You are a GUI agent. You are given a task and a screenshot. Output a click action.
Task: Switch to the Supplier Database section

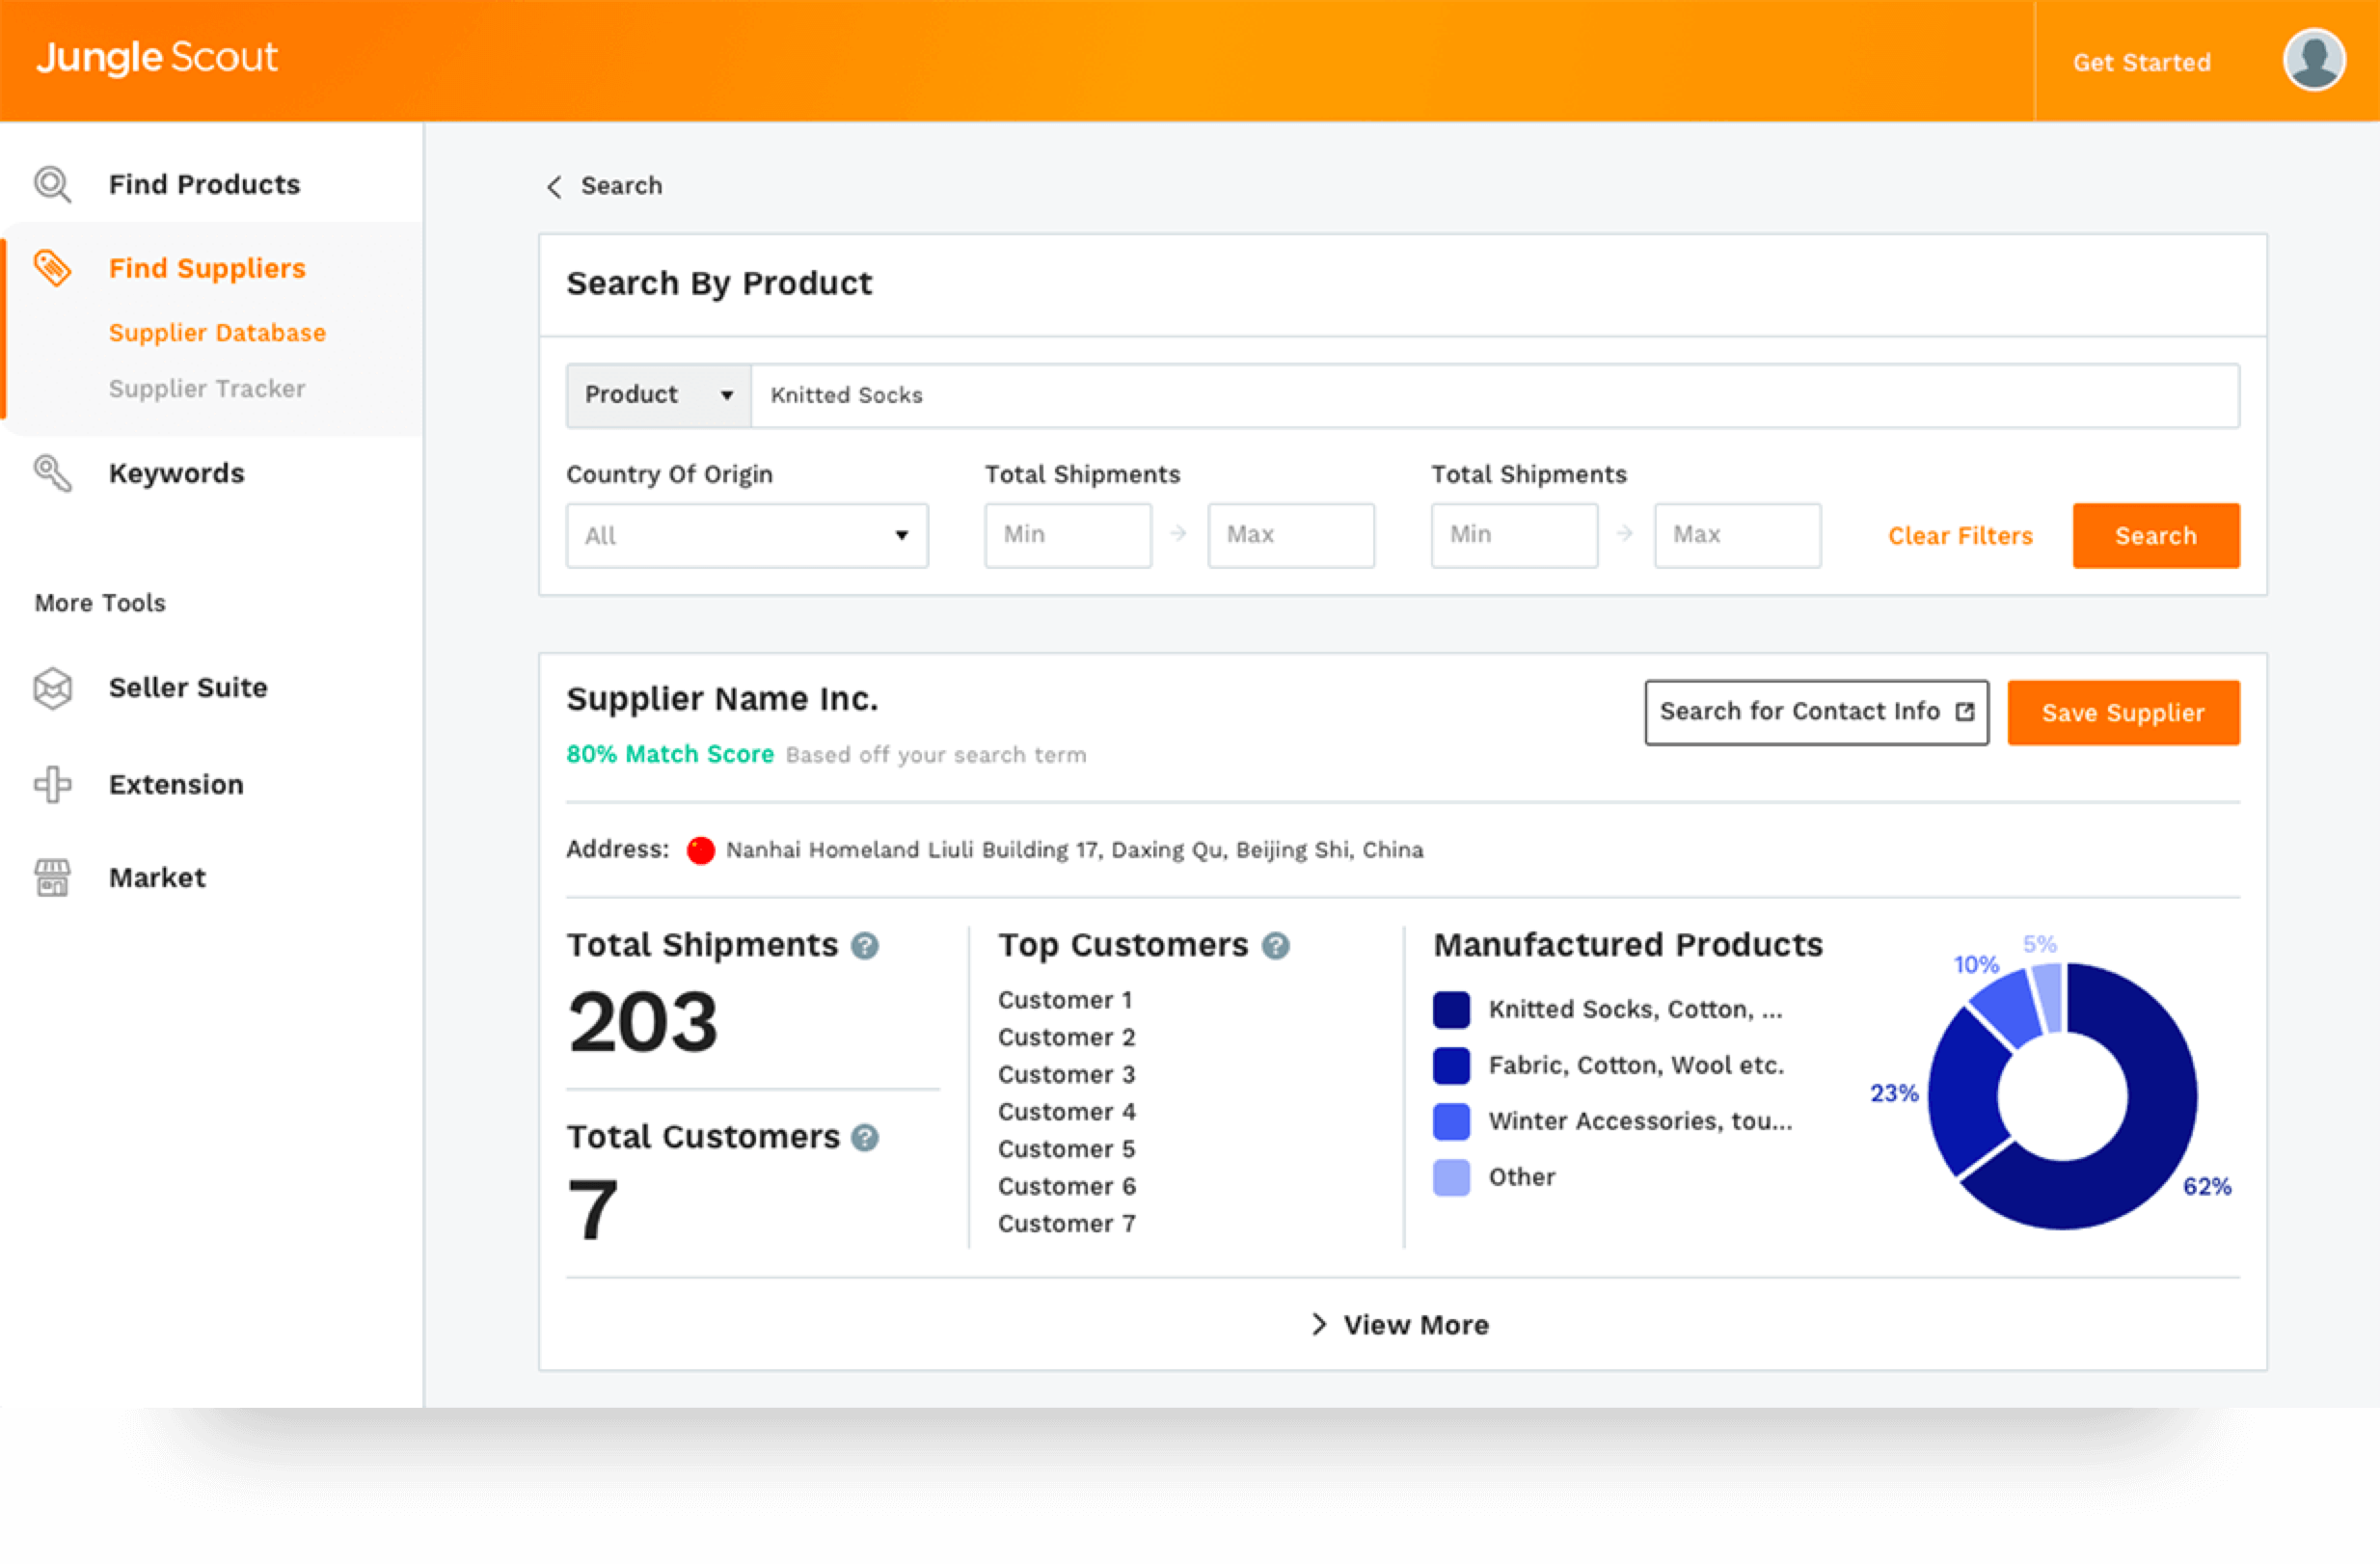point(217,332)
